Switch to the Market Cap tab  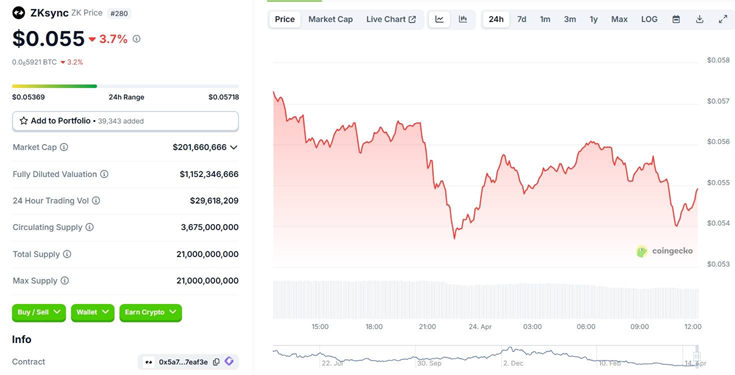point(330,19)
